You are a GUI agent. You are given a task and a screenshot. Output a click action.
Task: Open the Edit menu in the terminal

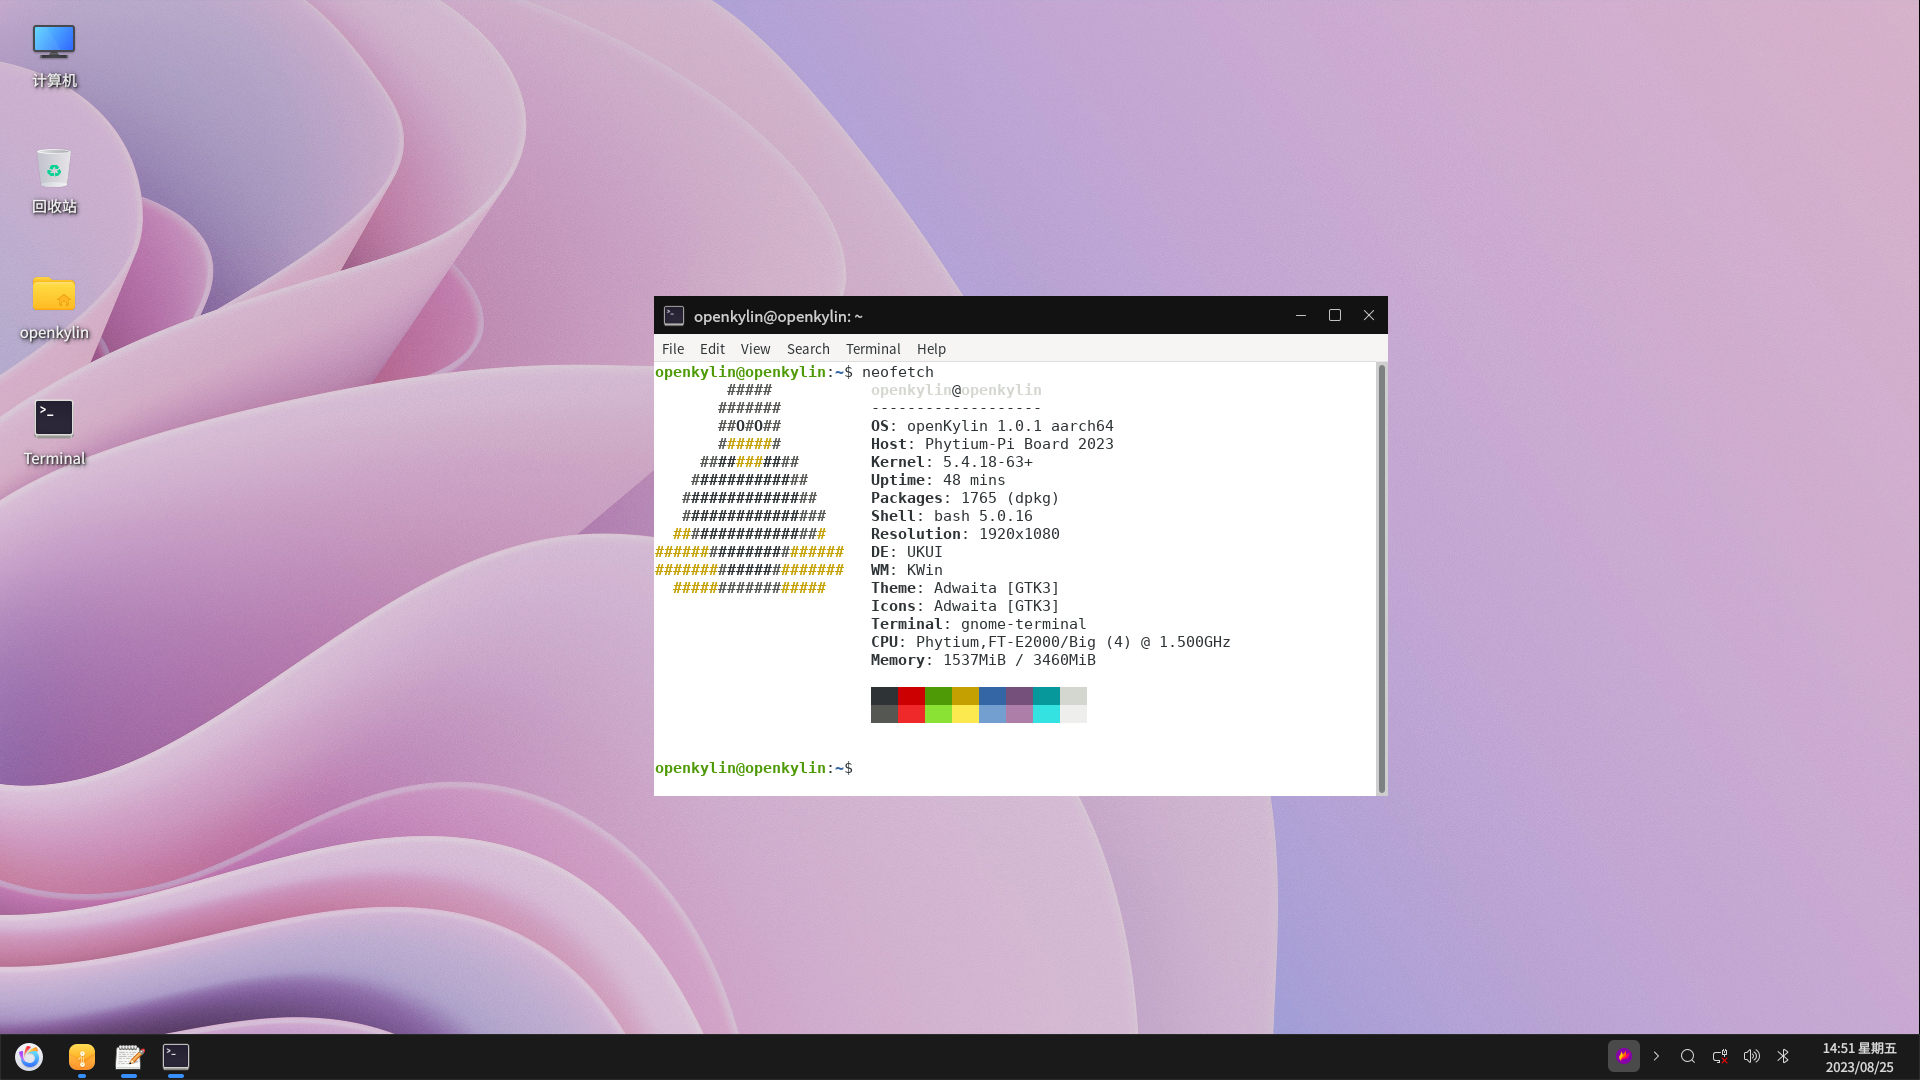point(712,349)
